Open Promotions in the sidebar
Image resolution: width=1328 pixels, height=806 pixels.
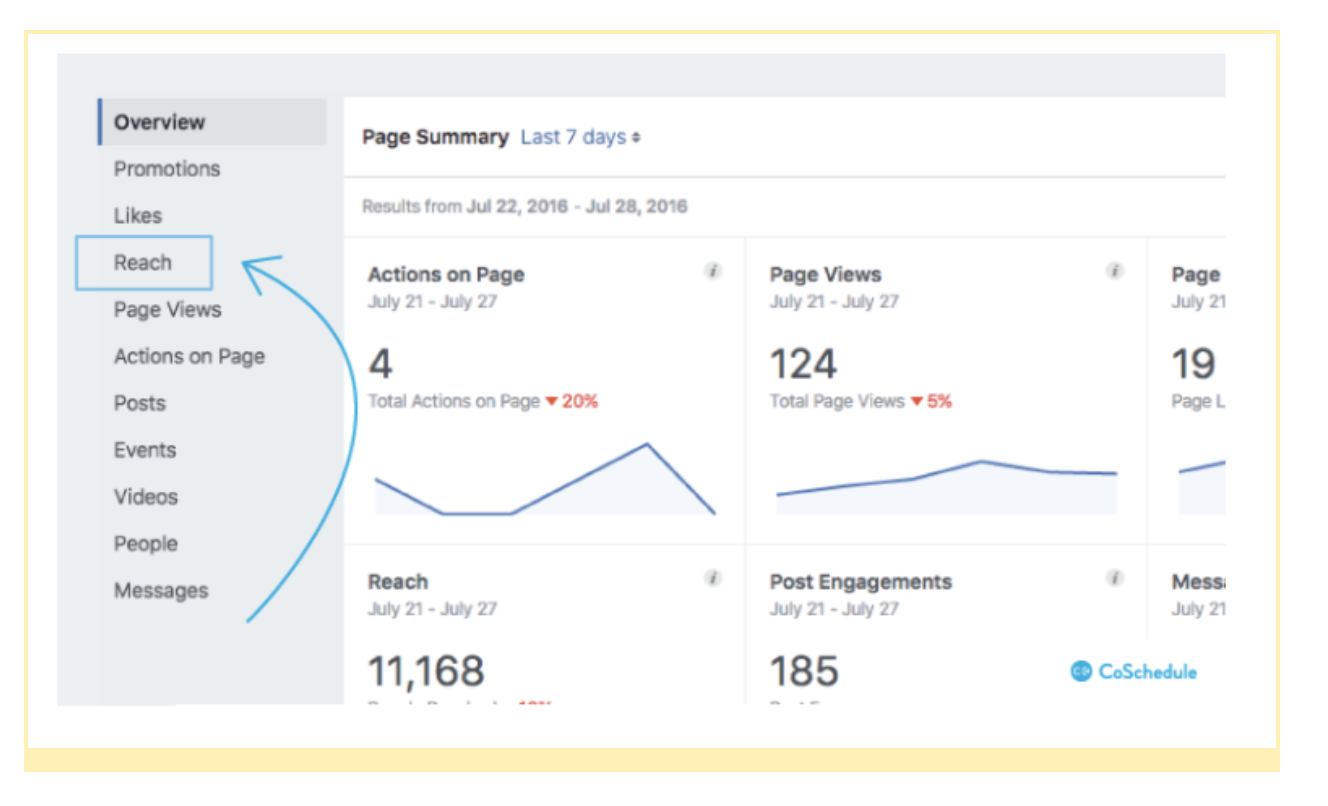coord(167,169)
